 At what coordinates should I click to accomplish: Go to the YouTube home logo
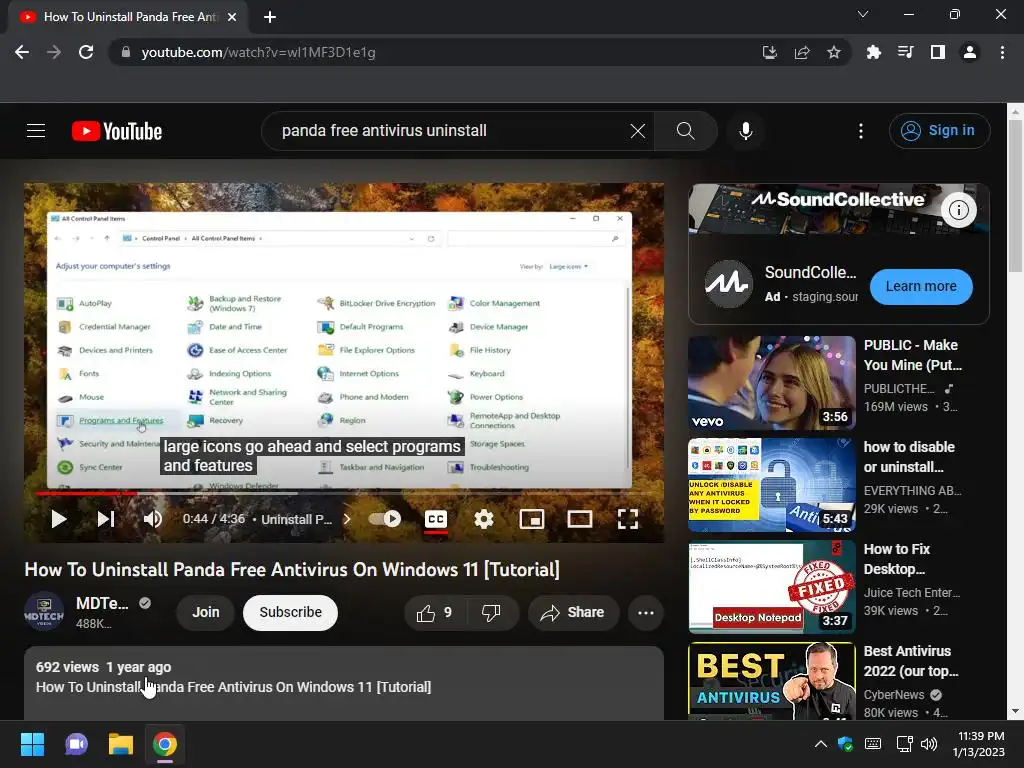pyautogui.click(x=117, y=131)
